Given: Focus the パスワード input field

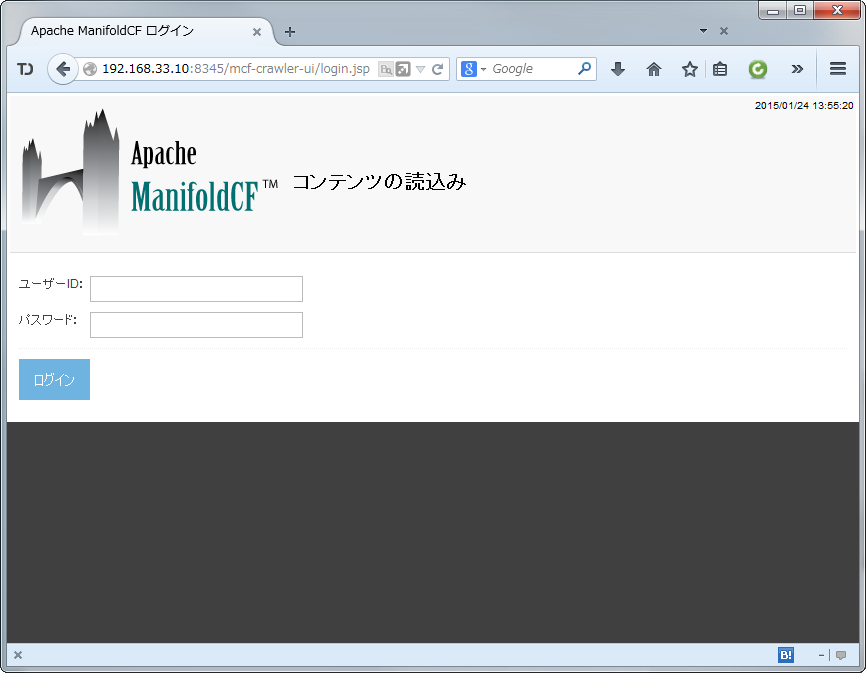Looking at the screenshot, I should pos(196,325).
